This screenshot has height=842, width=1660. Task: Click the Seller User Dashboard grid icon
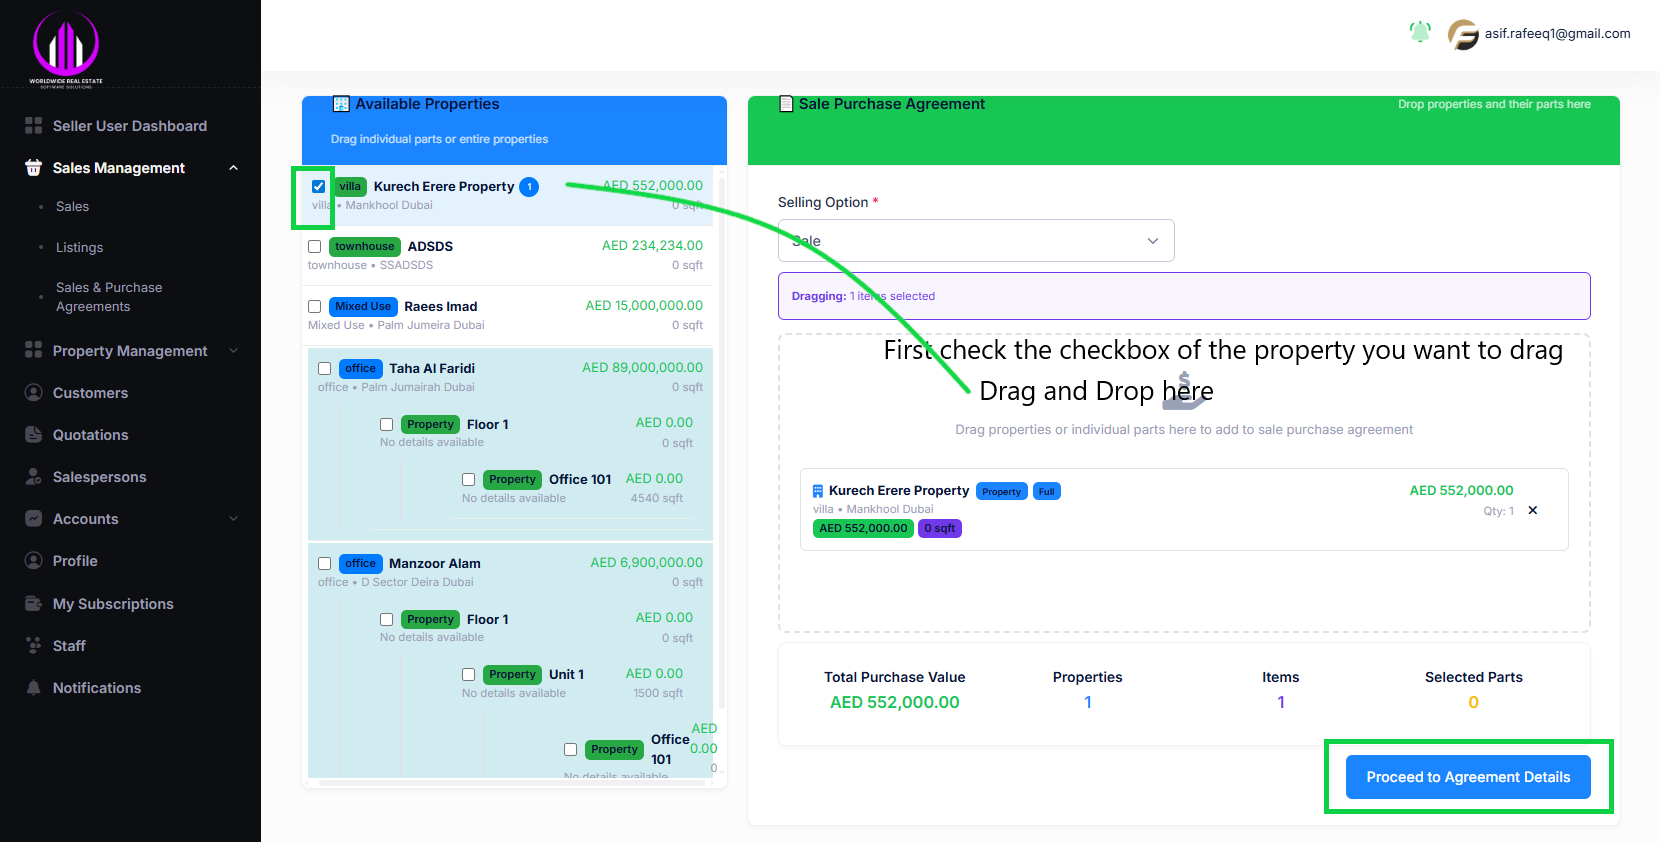pyautogui.click(x=33, y=126)
